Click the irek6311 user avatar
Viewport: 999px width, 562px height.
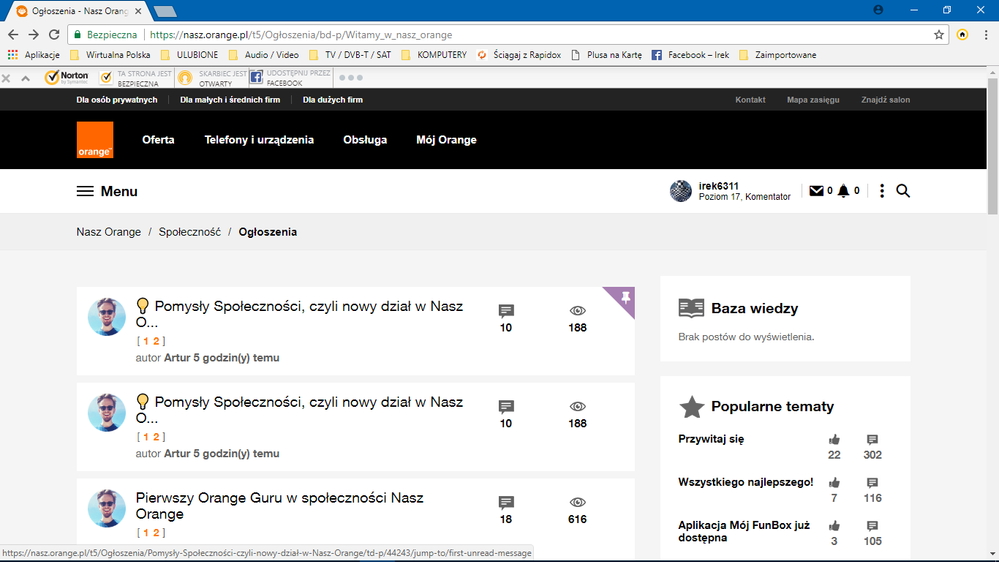[x=681, y=191]
